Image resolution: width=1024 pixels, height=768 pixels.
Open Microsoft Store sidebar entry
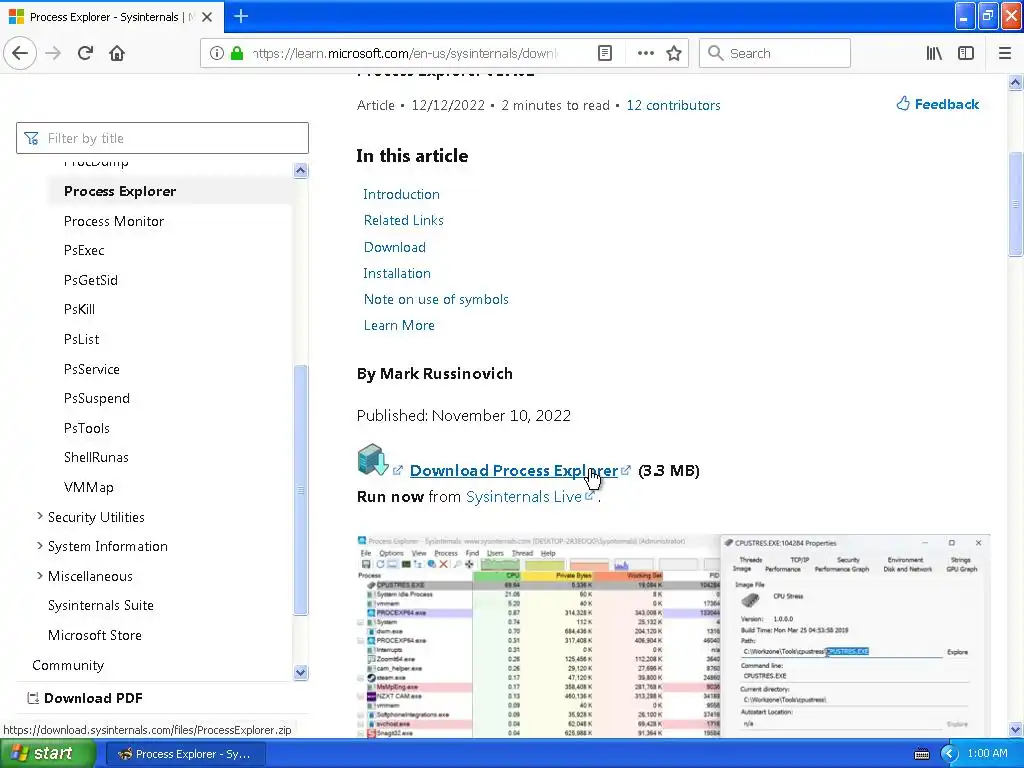pos(95,635)
